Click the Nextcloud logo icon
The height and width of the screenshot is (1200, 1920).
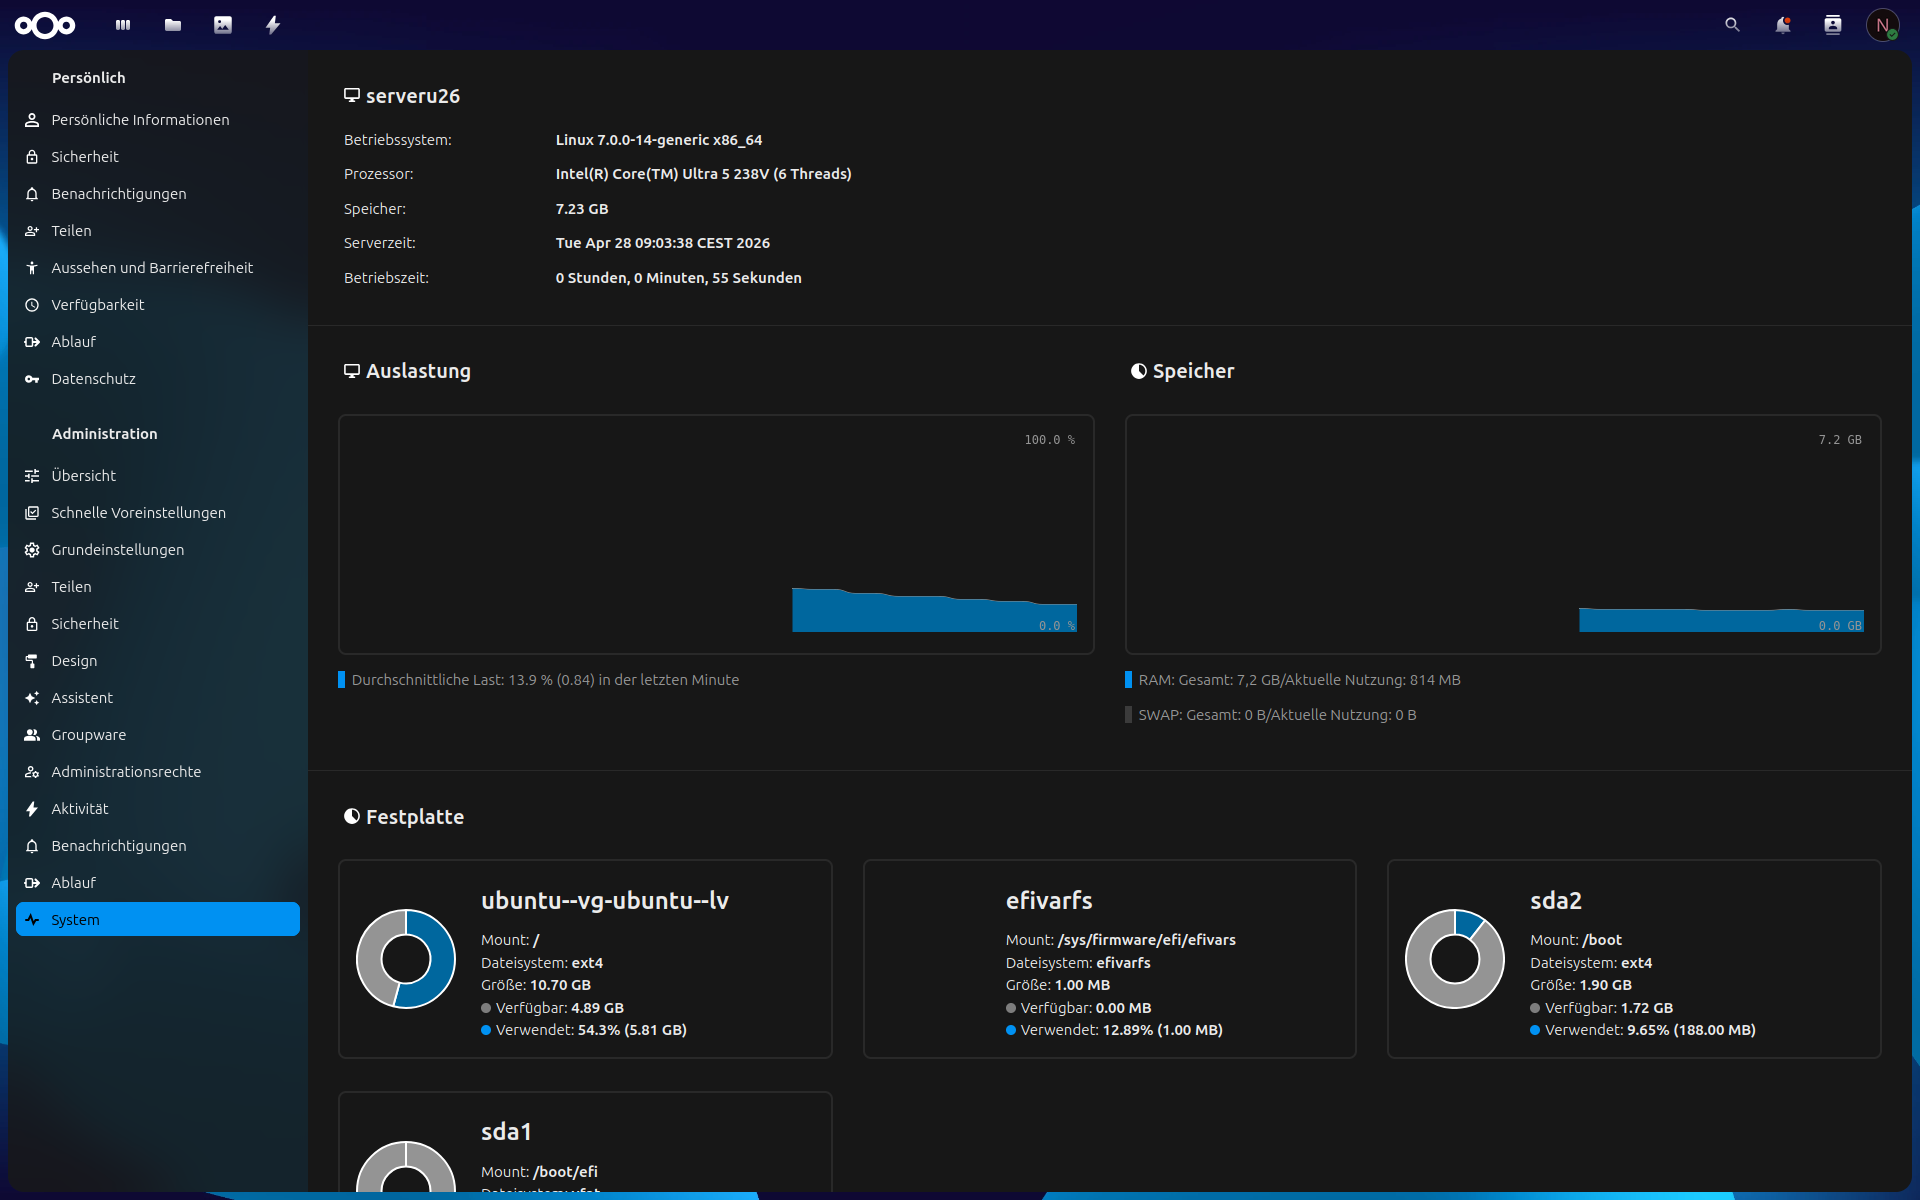tap(45, 25)
